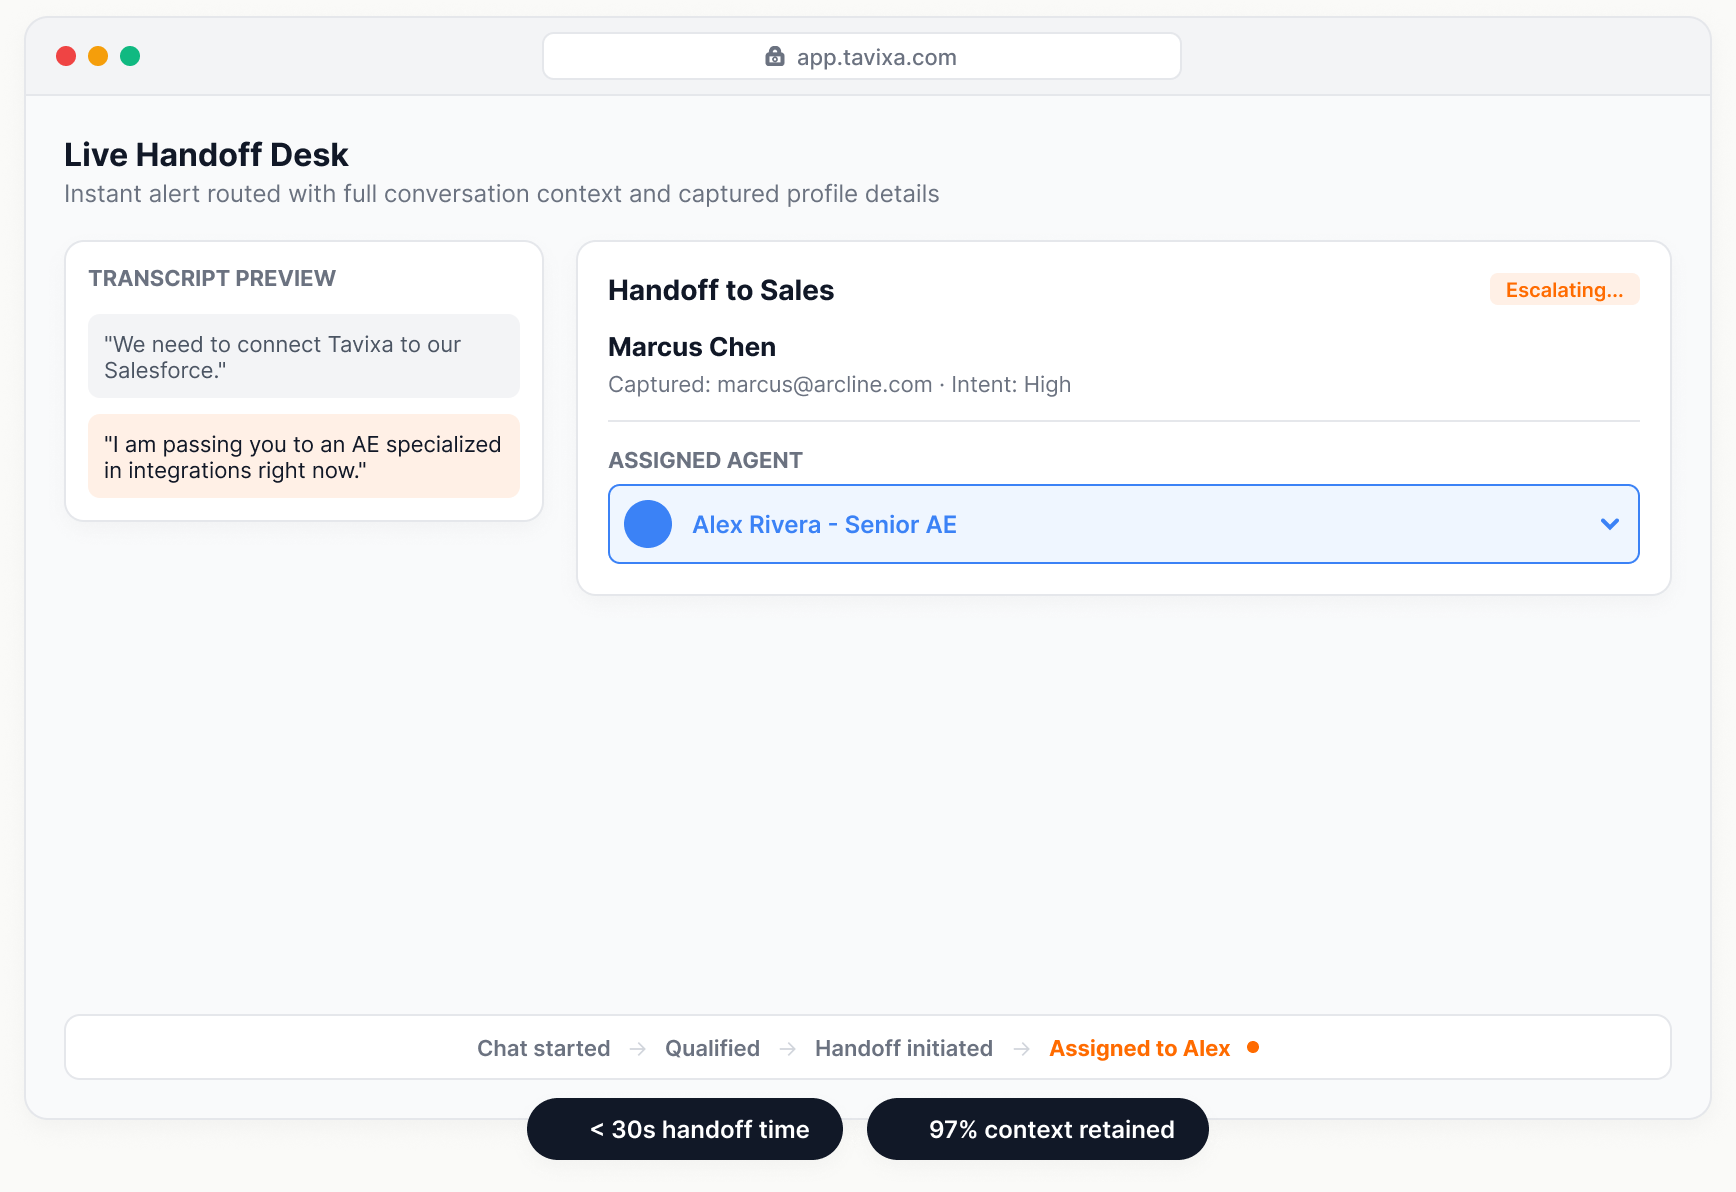This screenshot has height=1192, width=1736.
Task: Click the < 30s handoff time pill
Action: tap(685, 1129)
